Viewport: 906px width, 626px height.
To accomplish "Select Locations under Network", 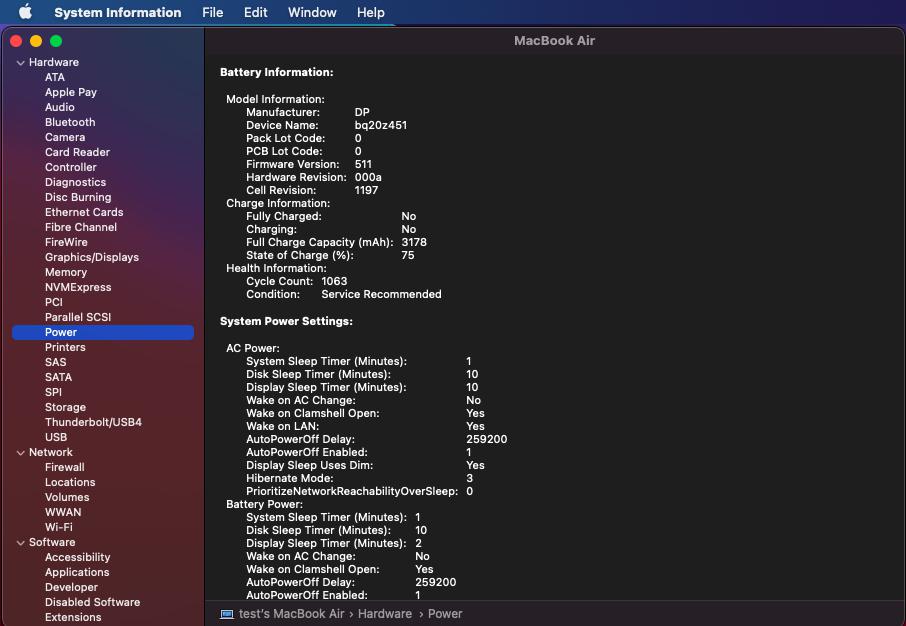I will tap(70, 483).
